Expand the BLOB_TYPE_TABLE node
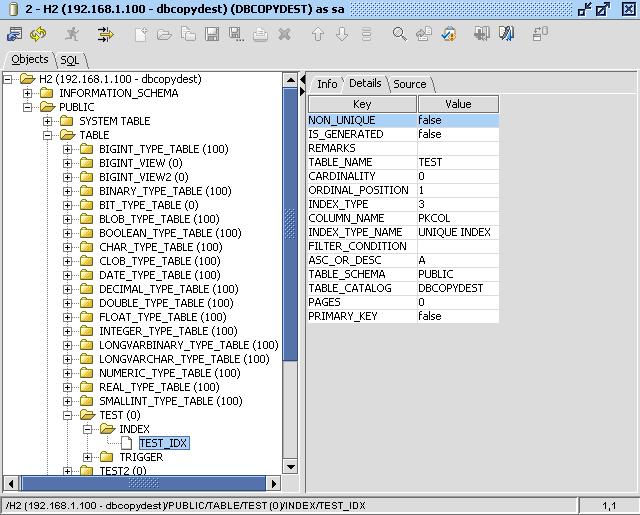This screenshot has width=640, height=515. pyautogui.click(x=68, y=219)
